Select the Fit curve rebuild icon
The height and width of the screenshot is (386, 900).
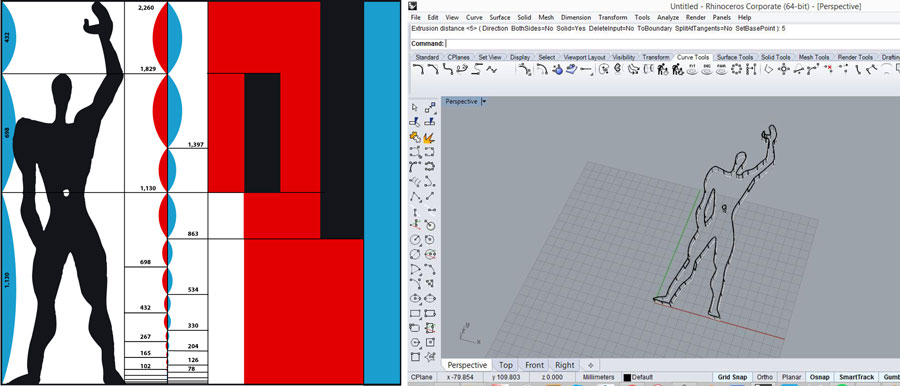[692, 70]
